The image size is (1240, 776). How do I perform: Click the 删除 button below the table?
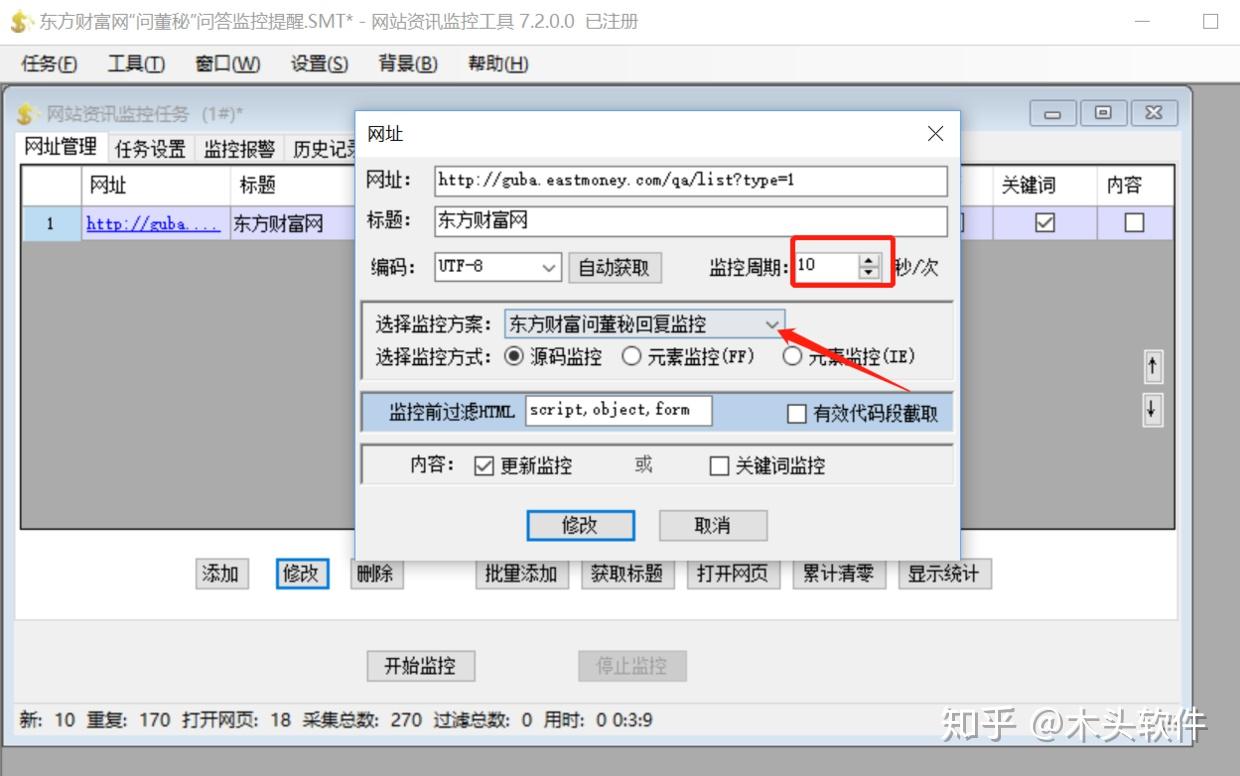tap(376, 573)
